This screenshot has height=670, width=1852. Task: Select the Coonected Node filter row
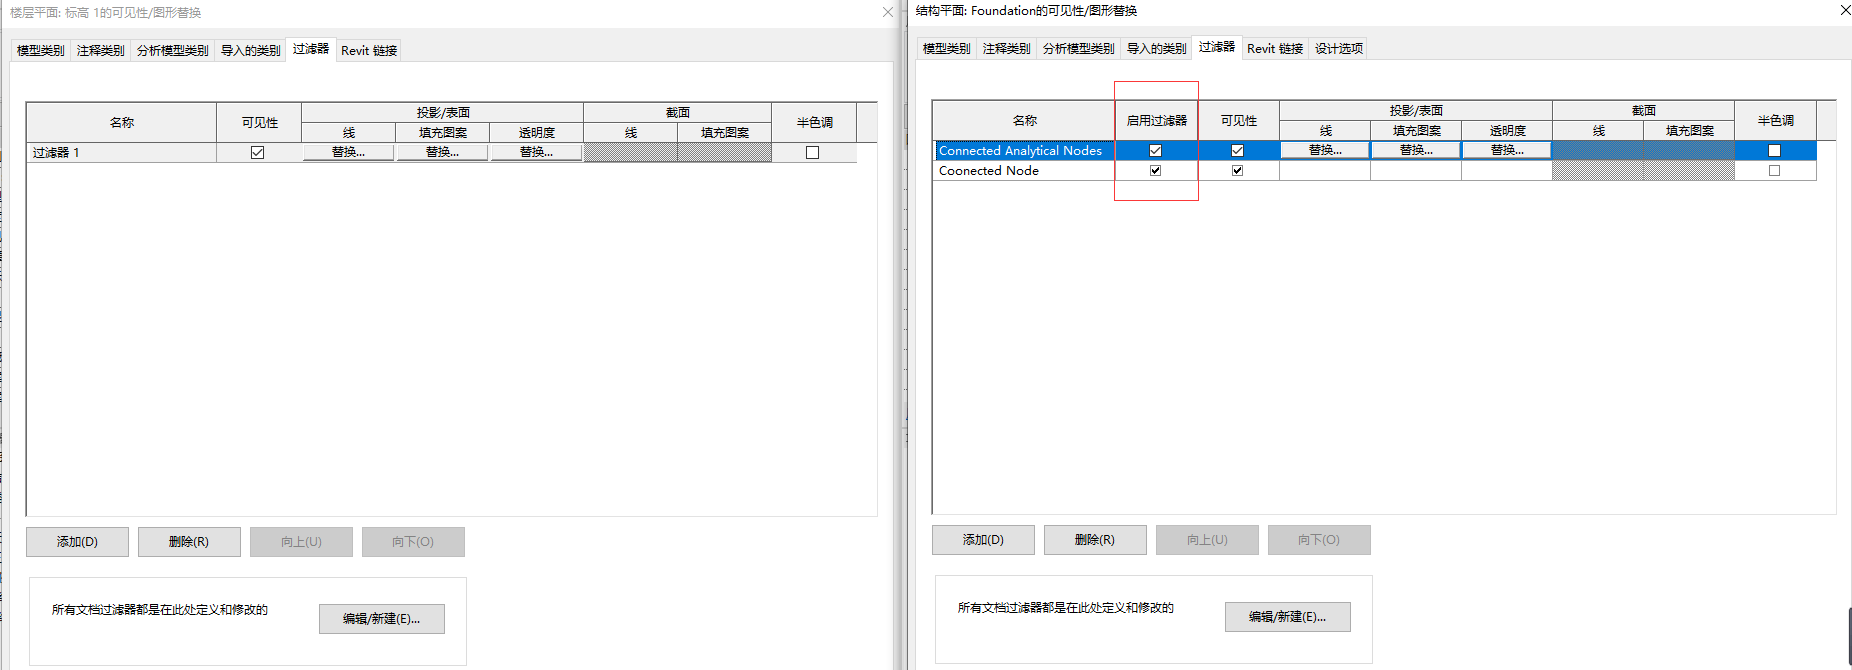(x=1024, y=170)
